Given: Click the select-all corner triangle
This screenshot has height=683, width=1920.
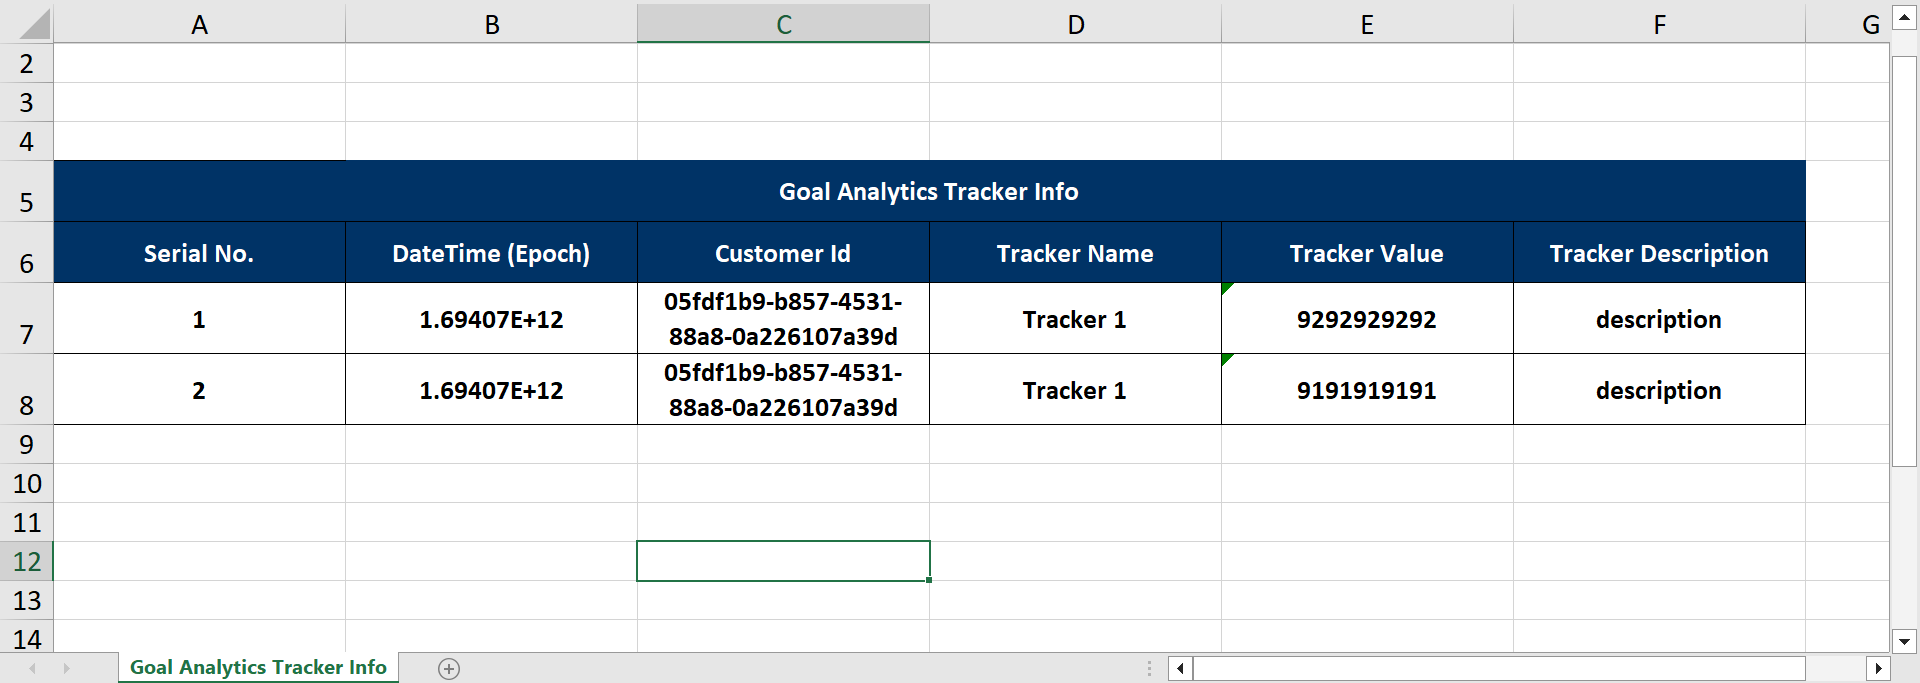Looking at the screenshot, I should tap(34, 25).
